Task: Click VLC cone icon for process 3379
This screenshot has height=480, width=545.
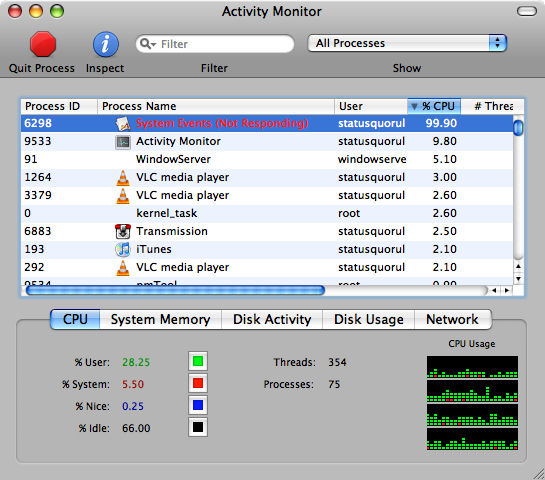Action: click(123, 196)
